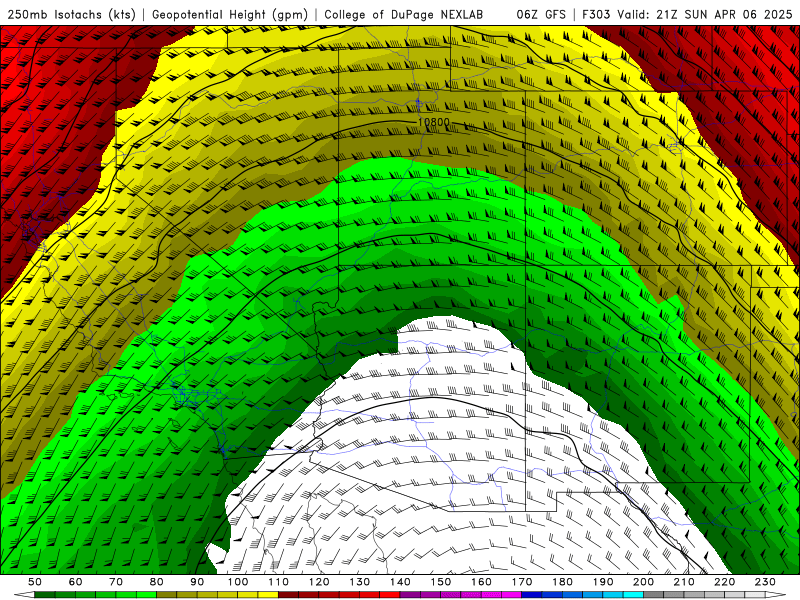Click the dark maroon swatch right of 110
The width and height of the screenshot is (800, 600).
coord(288,595)
